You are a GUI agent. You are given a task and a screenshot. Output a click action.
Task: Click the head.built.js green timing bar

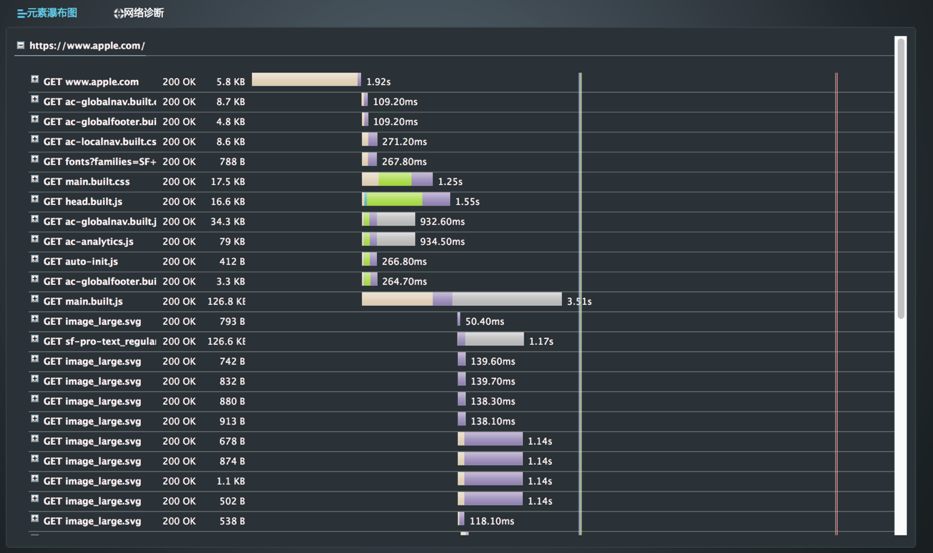click(395, 199)
